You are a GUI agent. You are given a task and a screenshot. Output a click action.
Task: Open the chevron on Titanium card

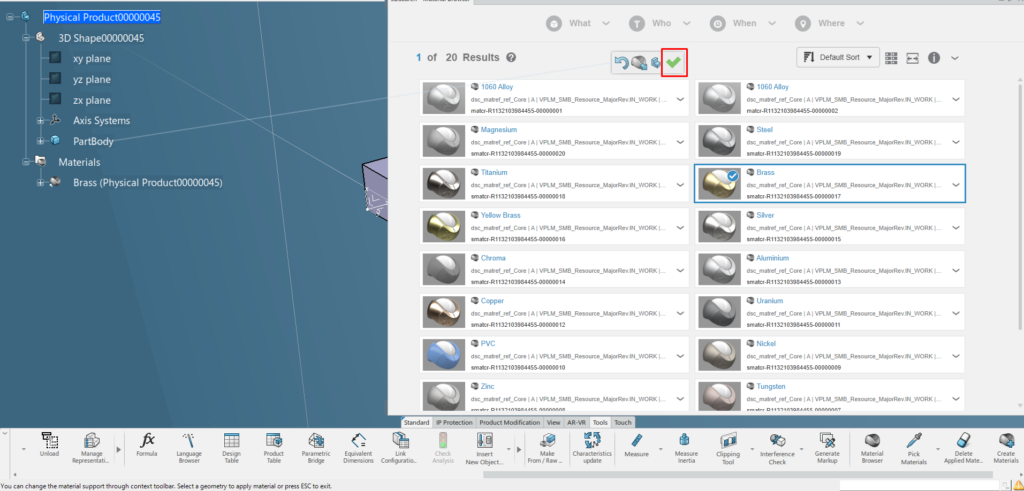coord(680,185)
